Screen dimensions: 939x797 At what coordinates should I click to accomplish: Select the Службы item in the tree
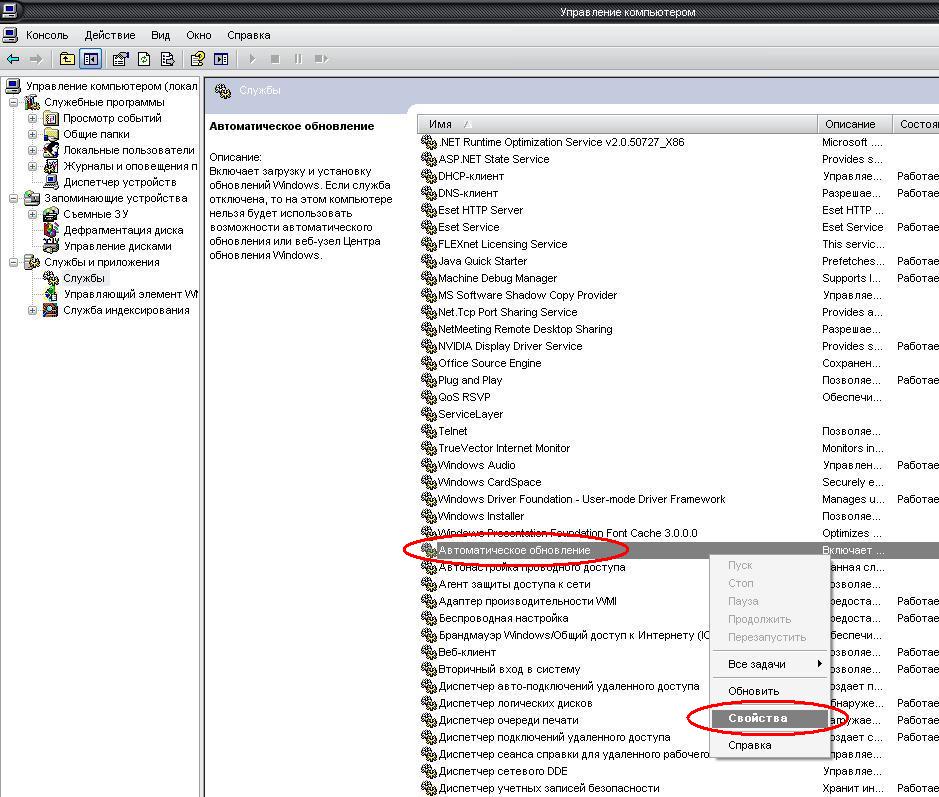point(84,278)
